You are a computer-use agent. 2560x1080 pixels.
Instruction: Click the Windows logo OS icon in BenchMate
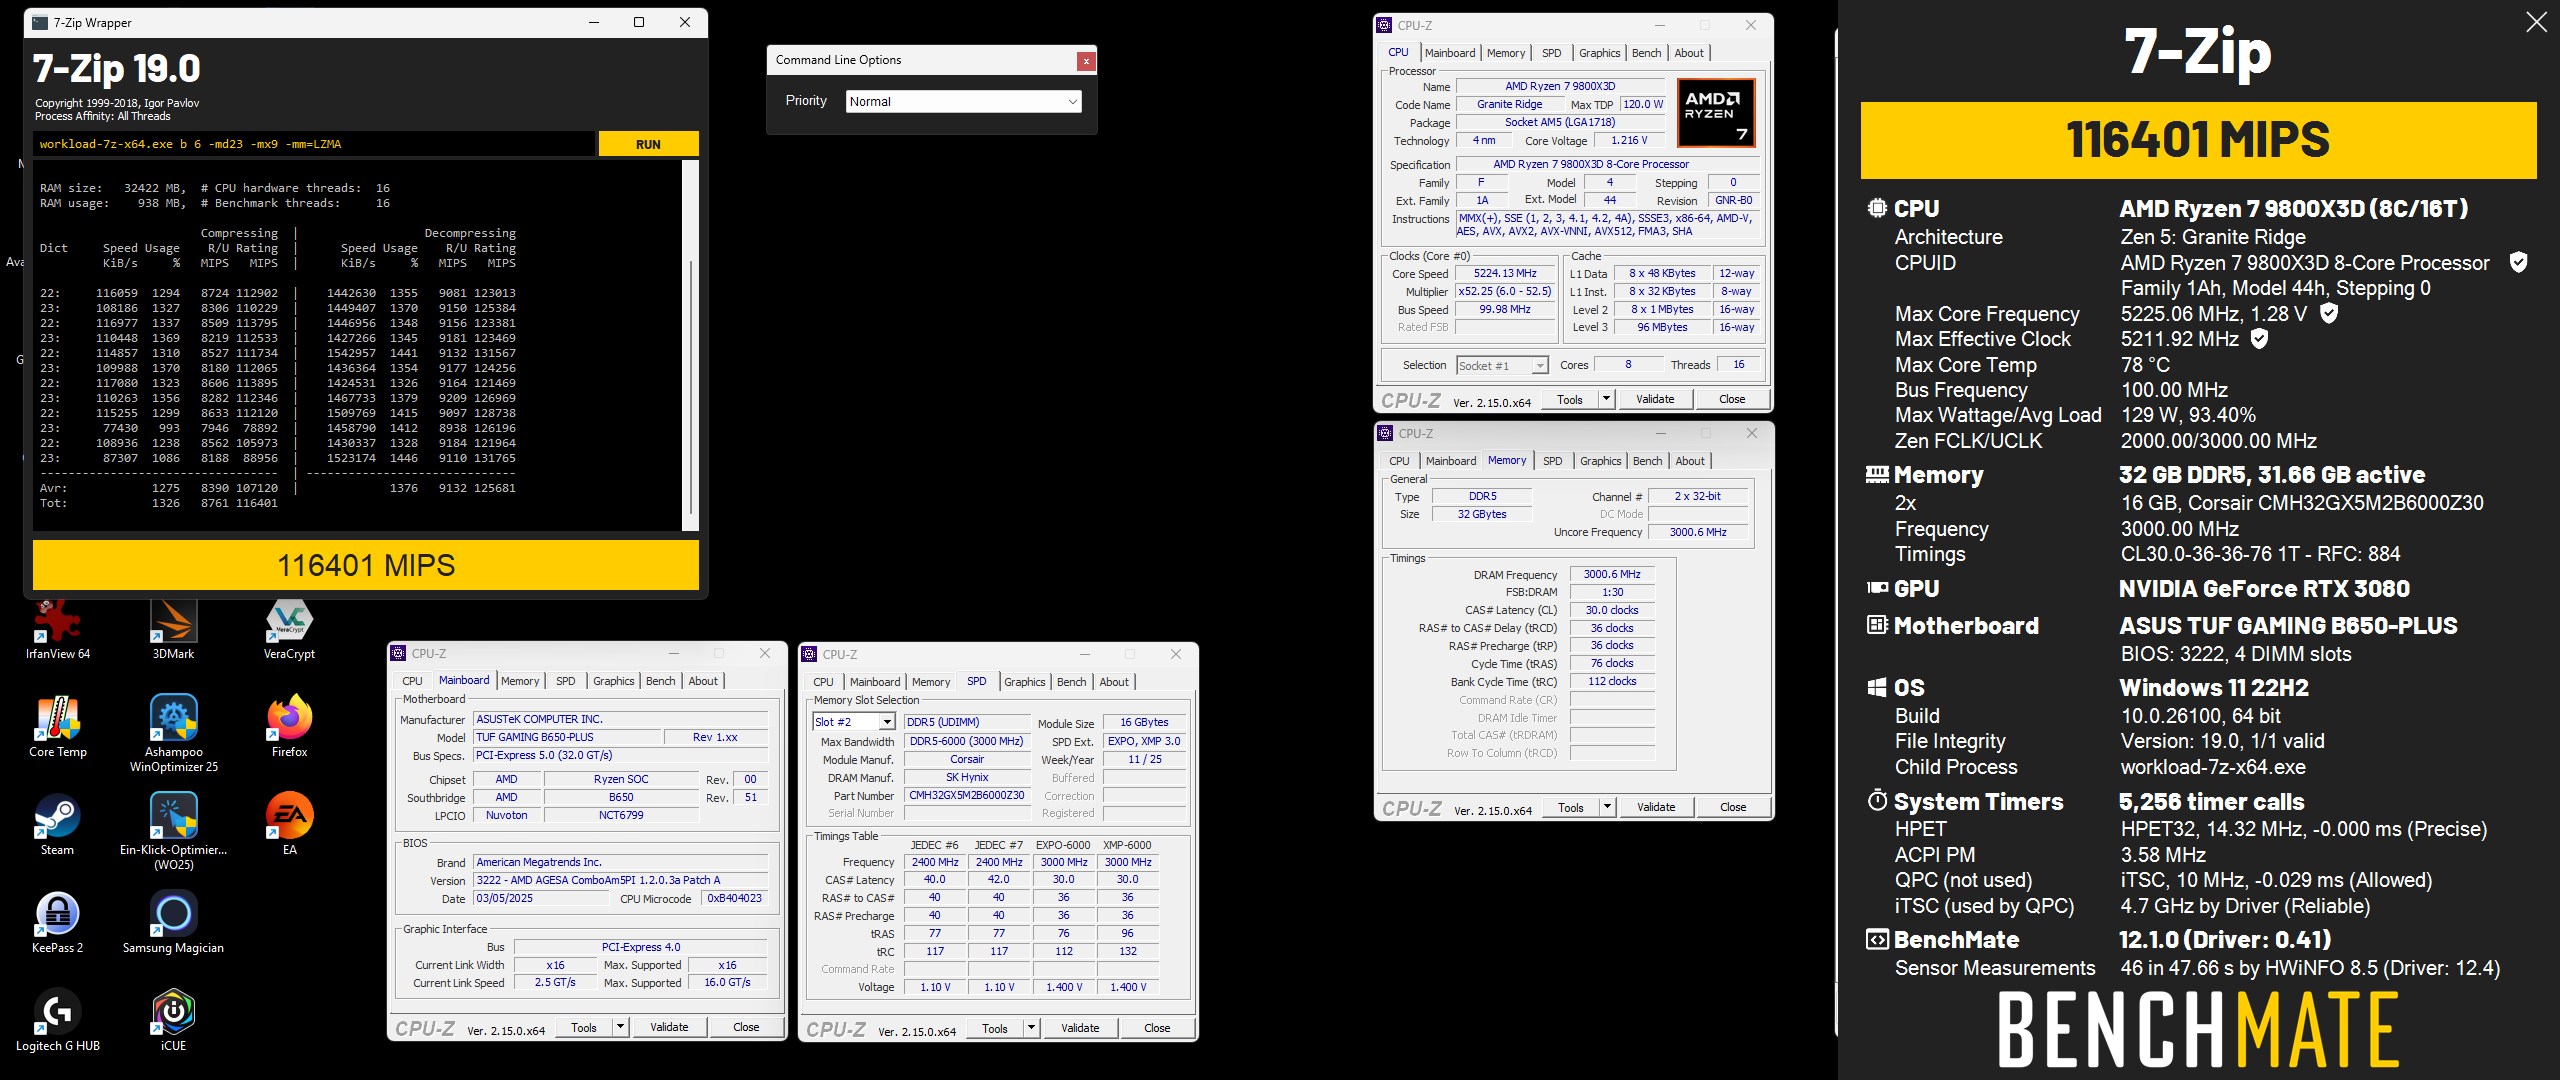point(1877,687)
